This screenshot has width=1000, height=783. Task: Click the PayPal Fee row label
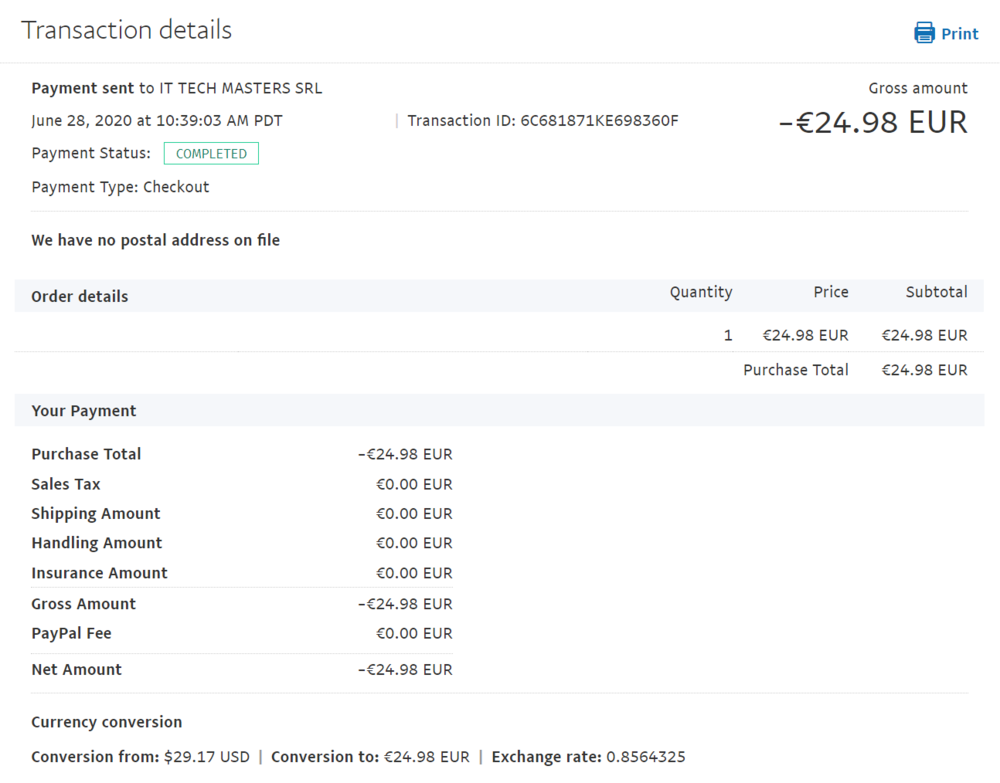[71, 633]
